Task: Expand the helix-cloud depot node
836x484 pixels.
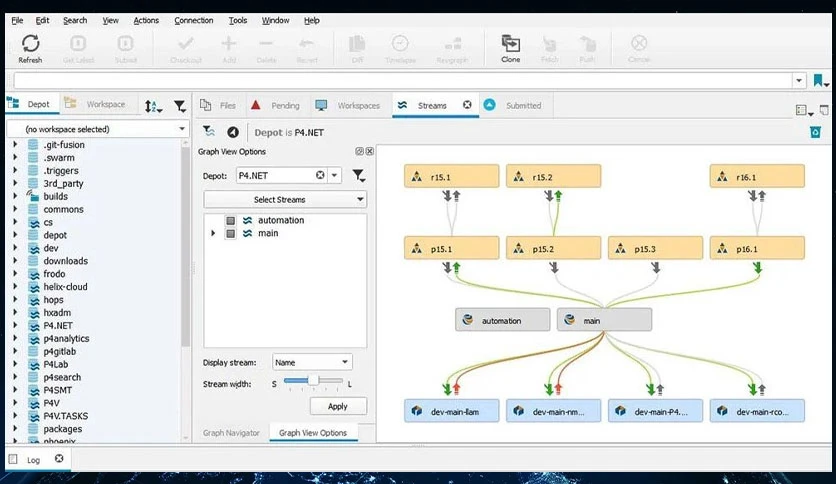Action: coord(15,286)
